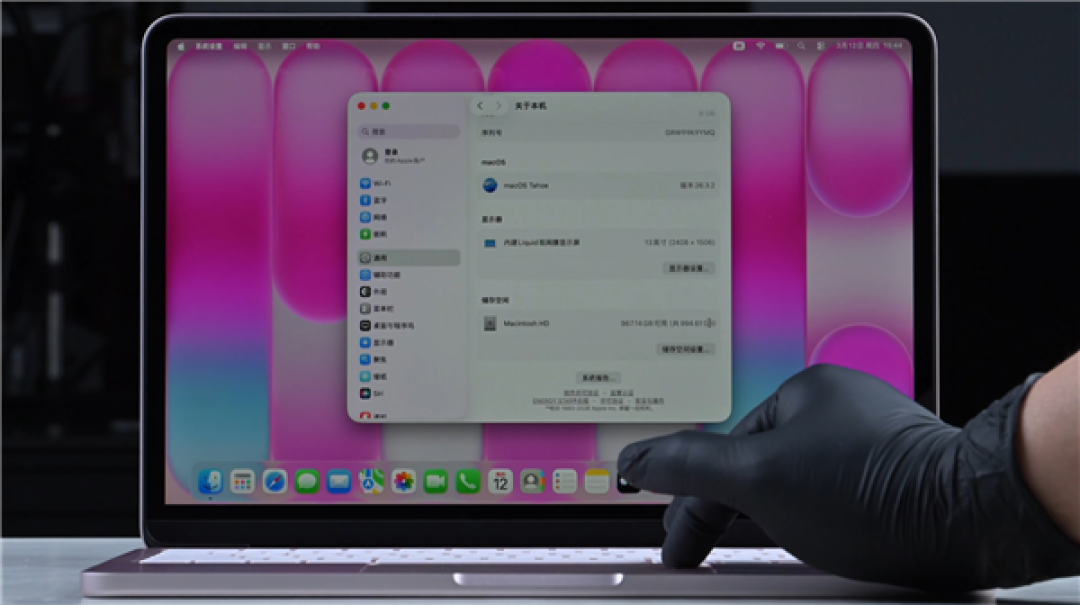Go forward with the right chevron
Image resolution: width=1080 pixels, height=605 pixels.
pos(498,106)
